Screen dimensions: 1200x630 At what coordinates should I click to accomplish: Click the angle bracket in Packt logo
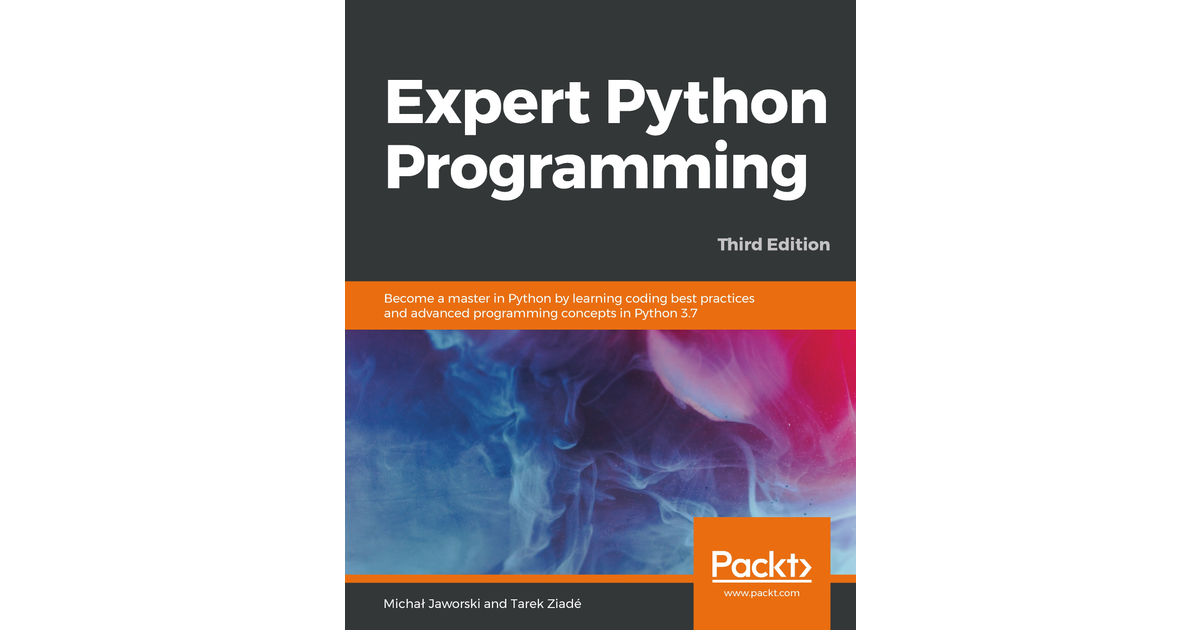(x=800, y=566)
